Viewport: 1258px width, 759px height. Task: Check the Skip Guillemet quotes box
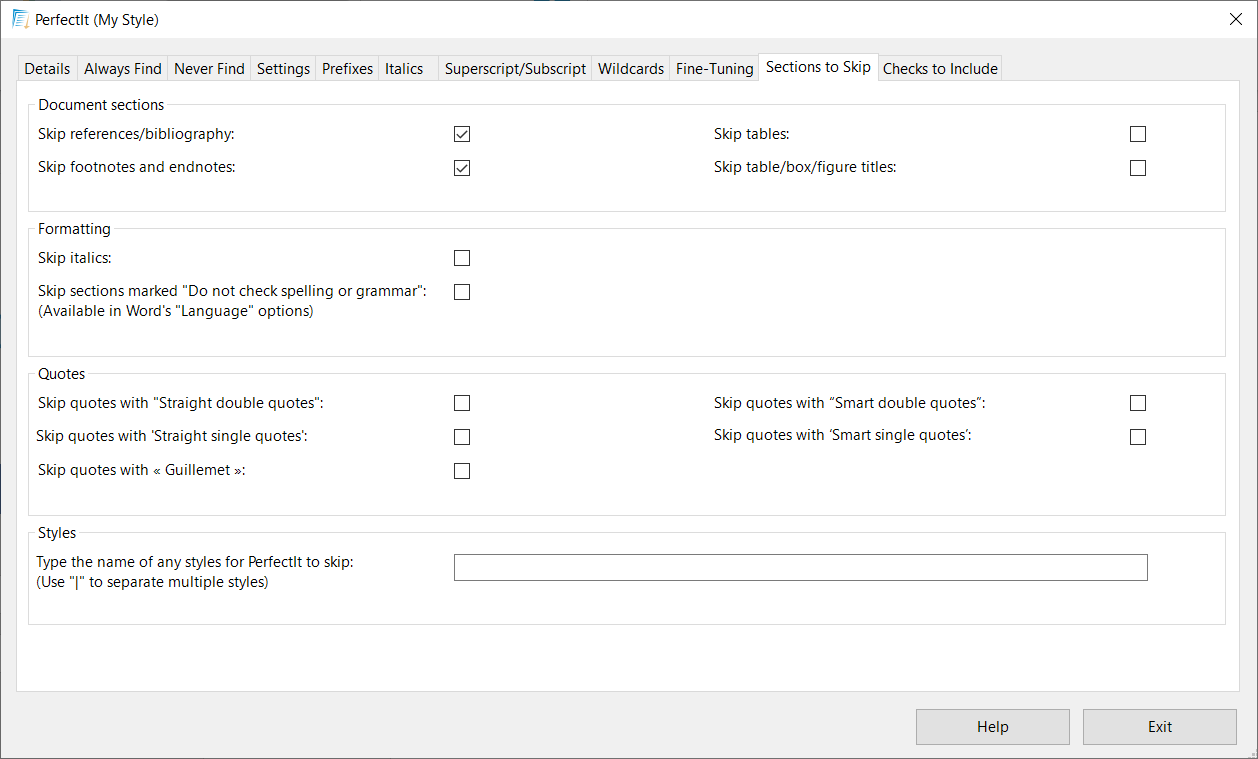point(462,471)
